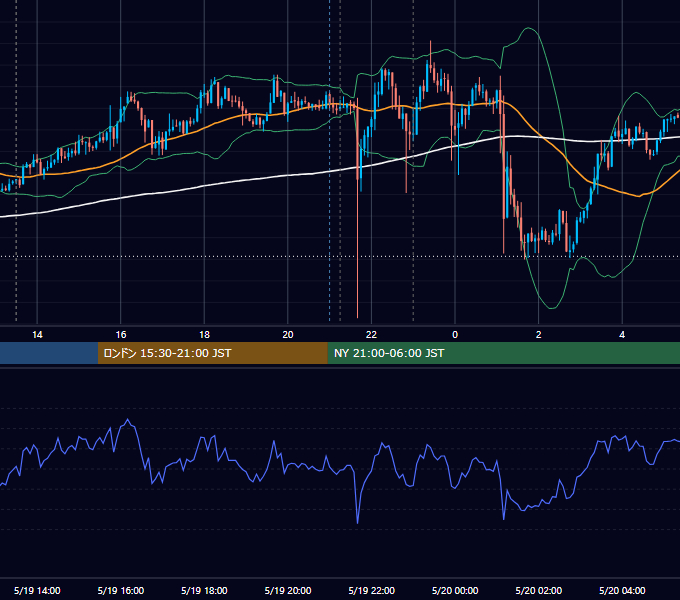Screen dimensions: 680x600
Task: Click the long red wick candle near 22
Action: point(358,208)
